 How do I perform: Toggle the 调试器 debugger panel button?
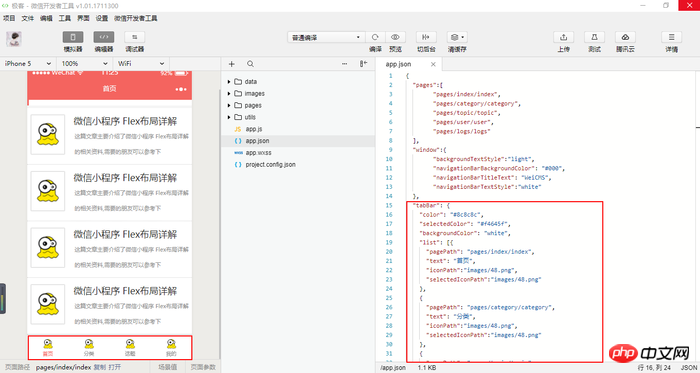134,37
